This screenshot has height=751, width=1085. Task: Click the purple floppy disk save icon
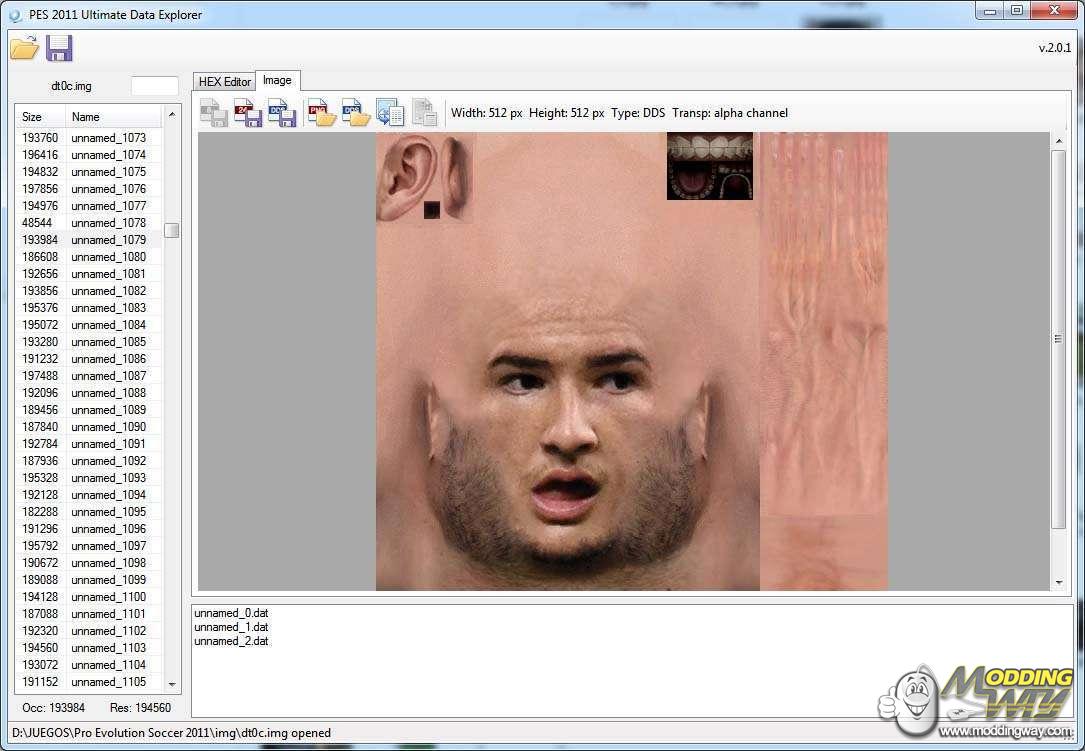click(60, 47)
